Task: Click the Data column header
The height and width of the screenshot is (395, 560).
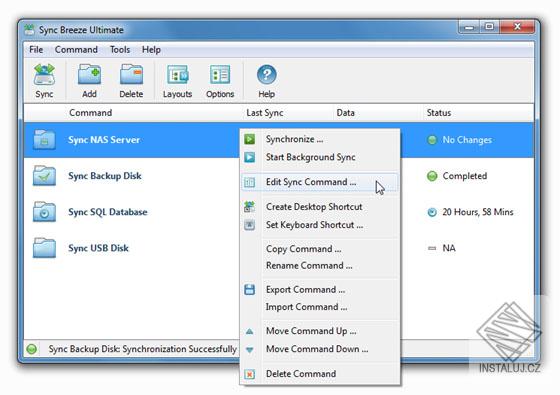Action: [345, 113]
